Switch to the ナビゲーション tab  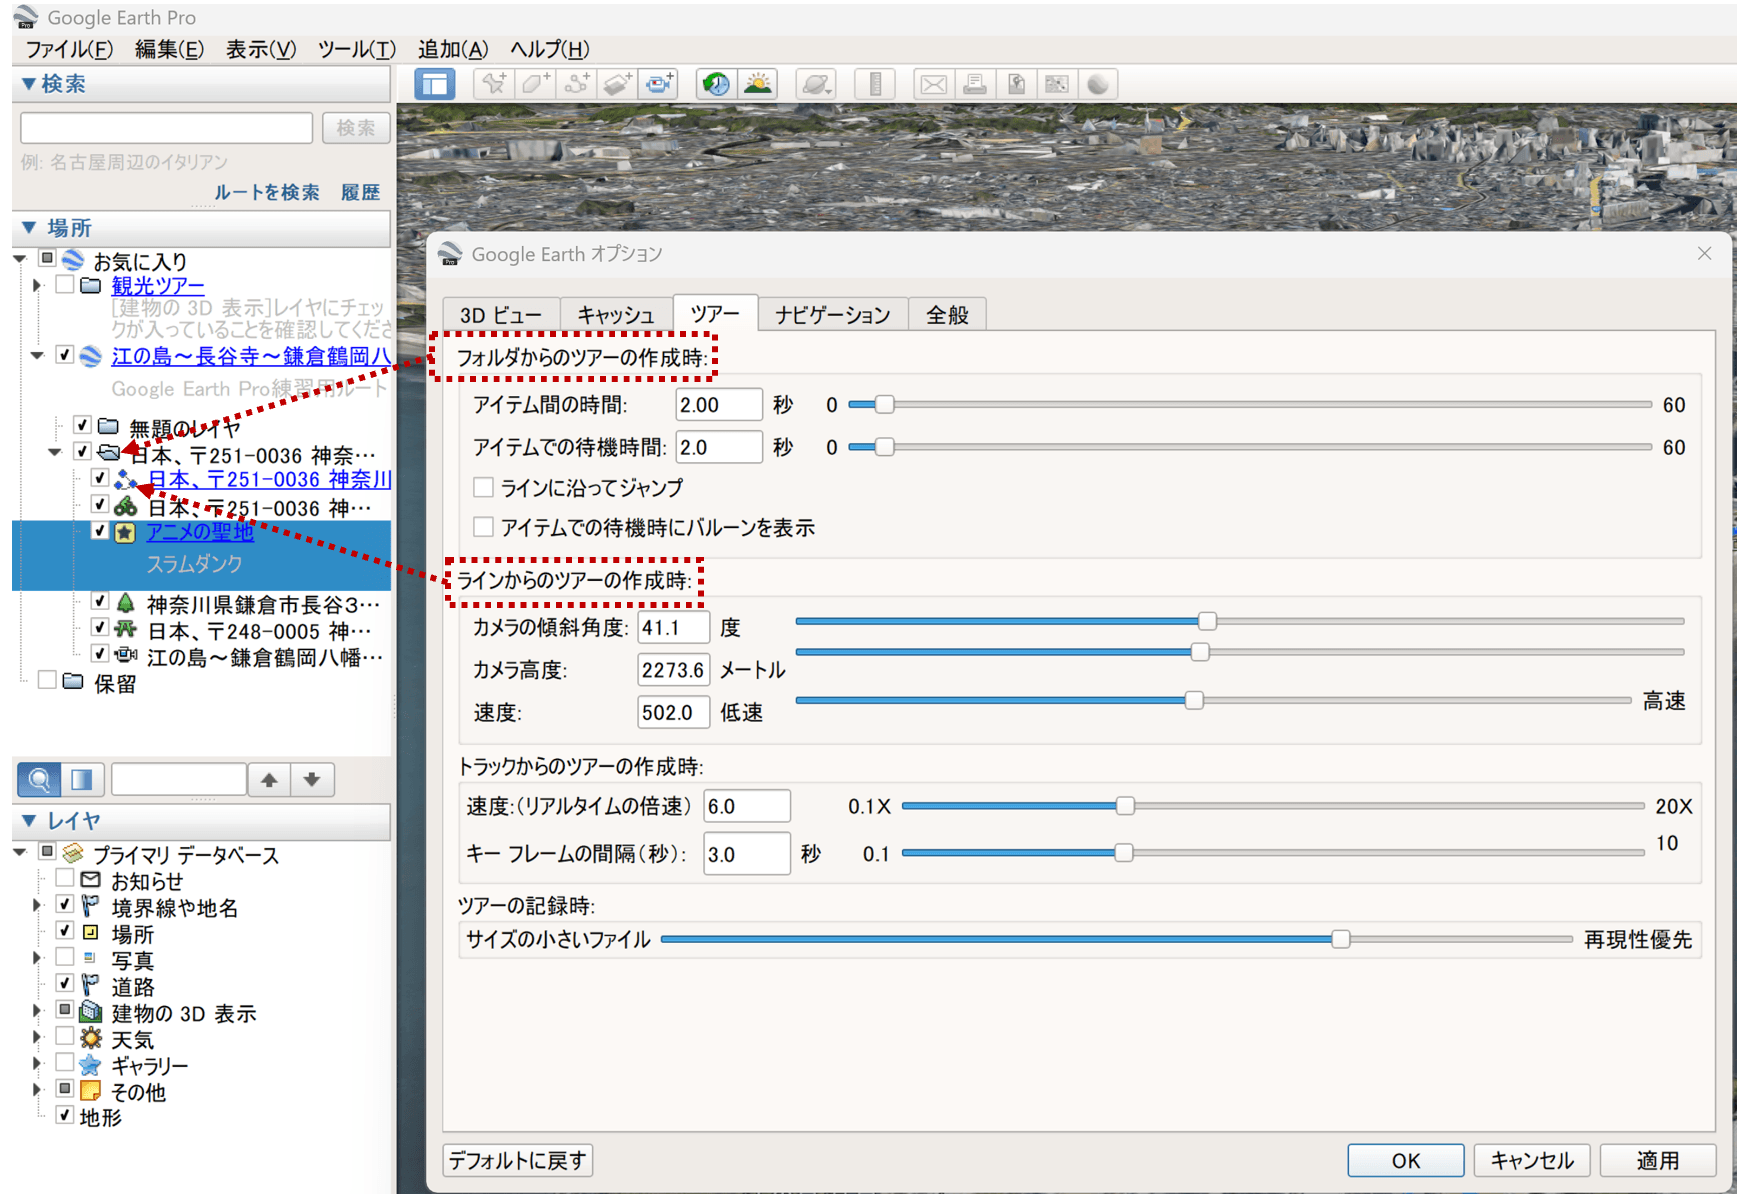[832, 315]
